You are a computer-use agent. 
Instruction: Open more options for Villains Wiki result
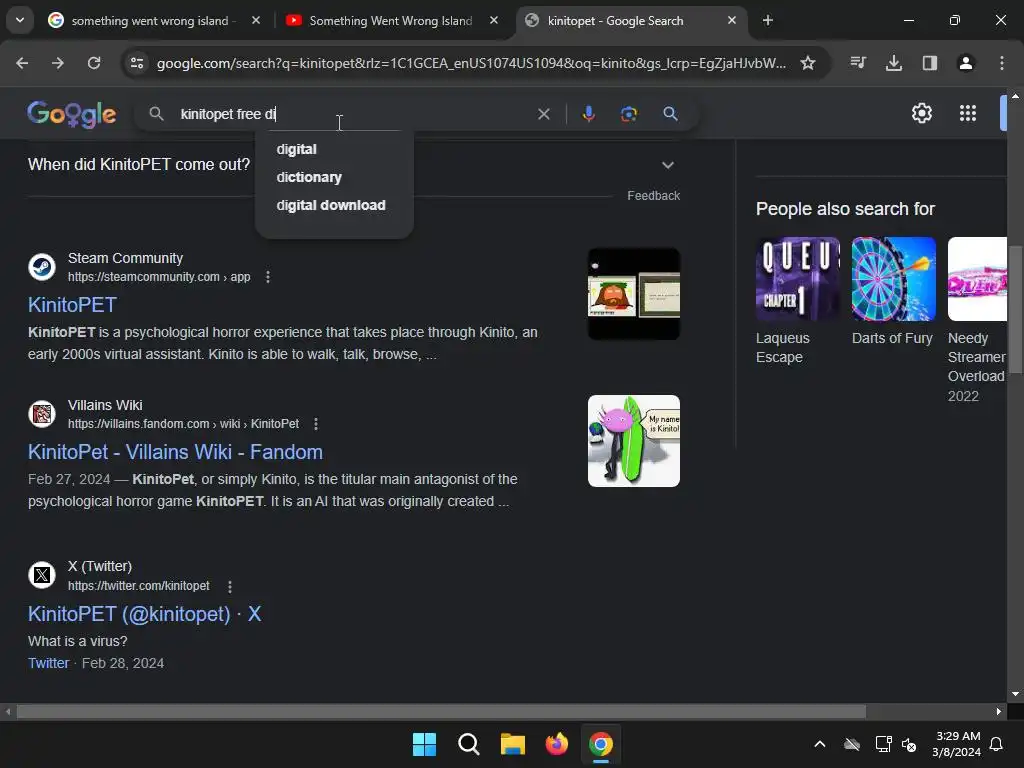click(316, 424)
